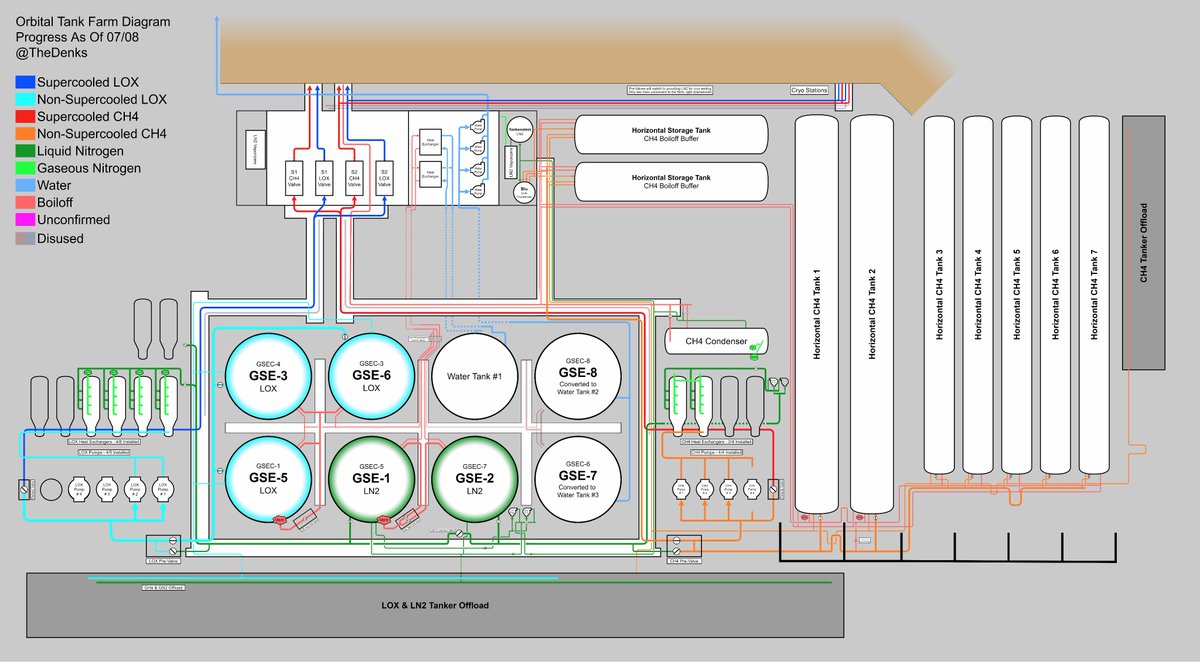Click the CH4 Heat Exchangers installed label
1200x662 pixels.
(x=716, y=441)
